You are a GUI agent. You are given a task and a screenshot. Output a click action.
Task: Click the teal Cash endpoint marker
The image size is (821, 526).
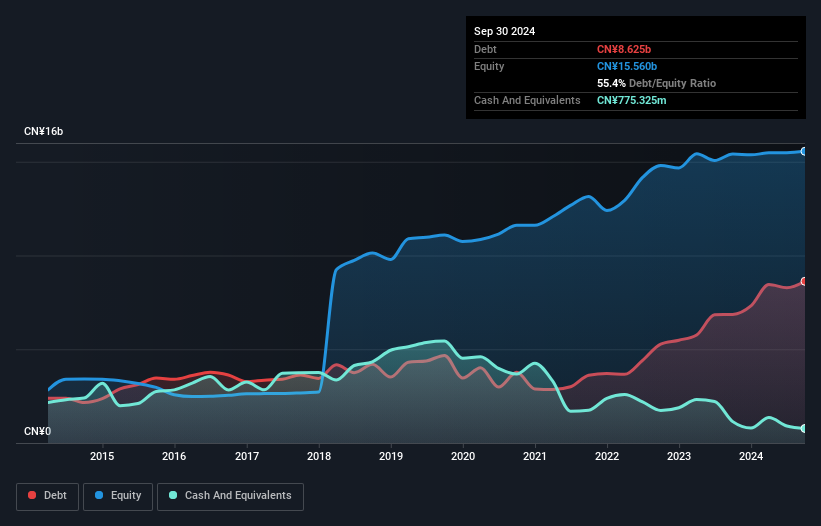pyautogui.click(x=804, y=429)
